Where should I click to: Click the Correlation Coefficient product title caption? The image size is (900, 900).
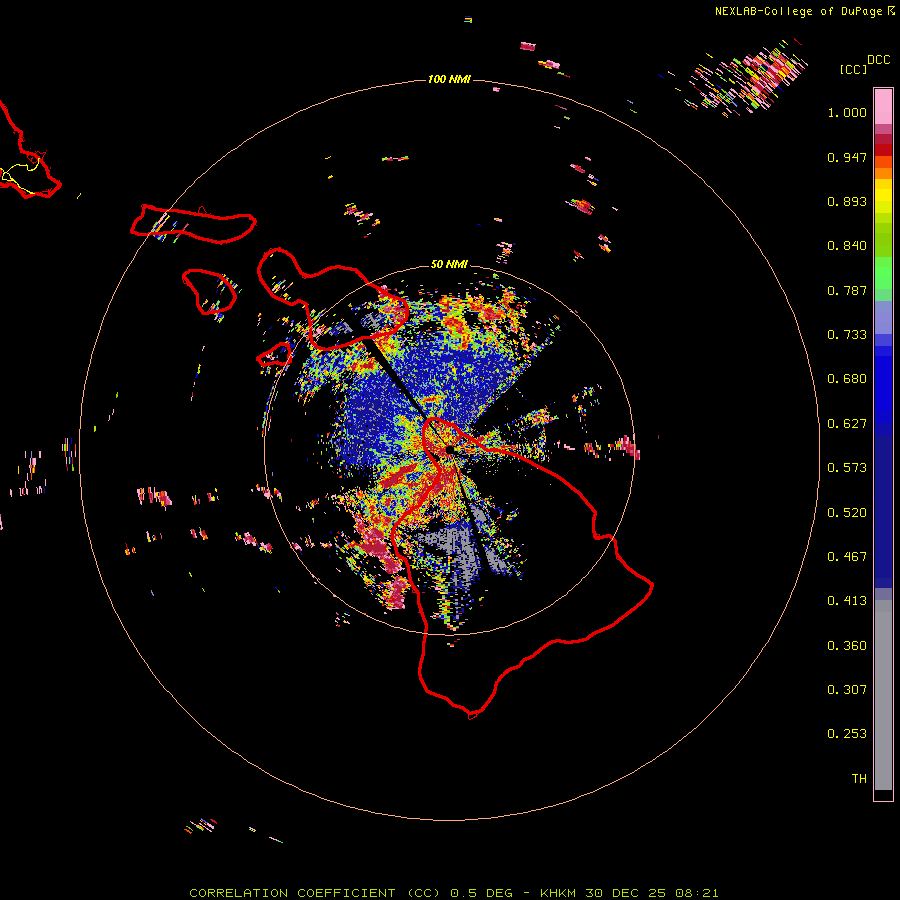click(x=453, y=893)
